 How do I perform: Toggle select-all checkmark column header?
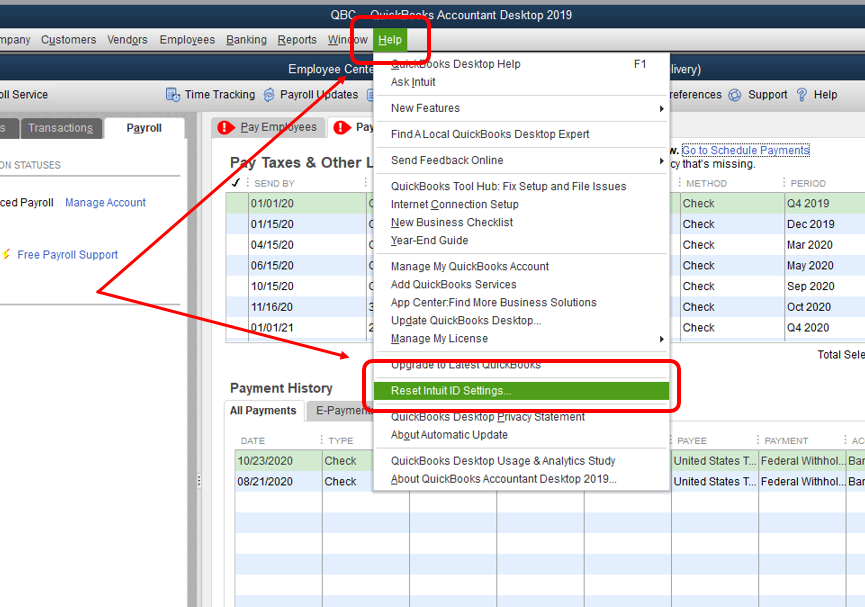pyautogui.click(x=236, y=183)
